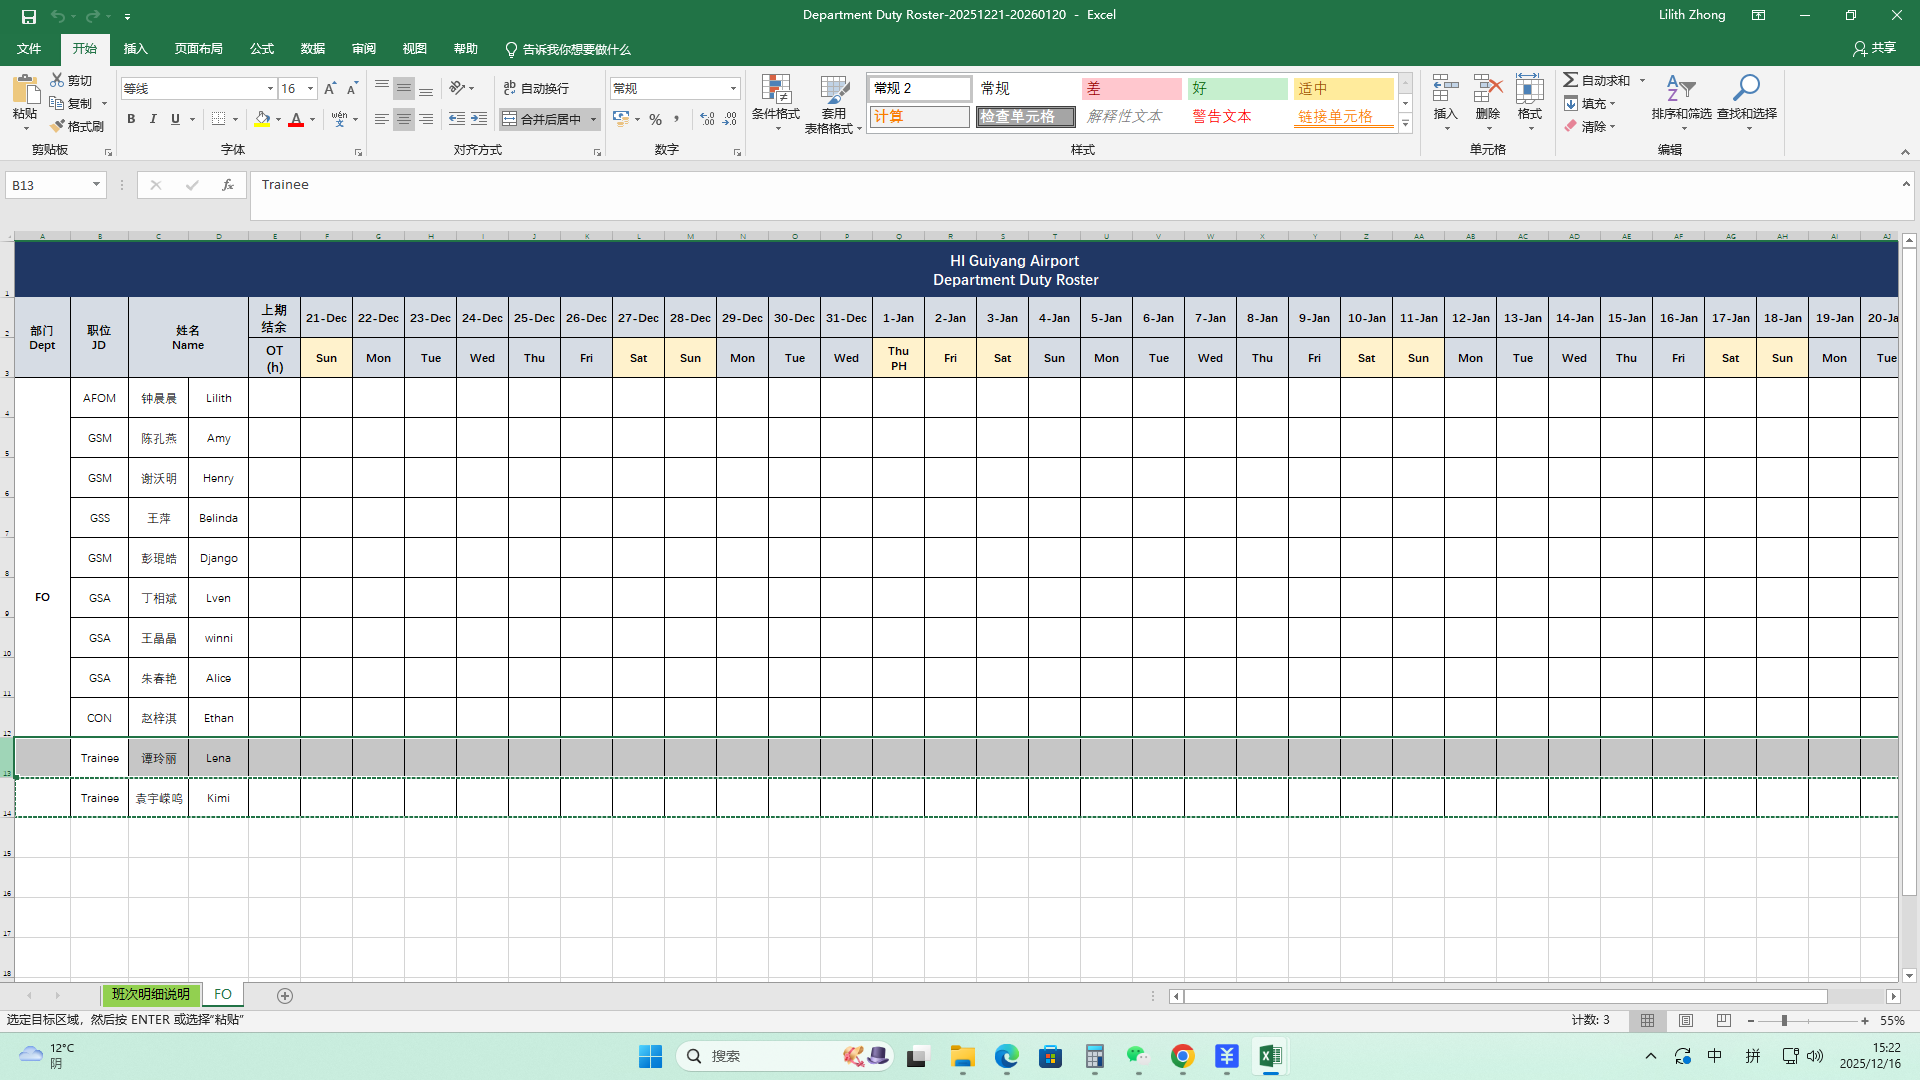The width and height of the screenshot is (1920, 1080).
Task: Toggle Wrap Text option
Action: tap(537, 88)
